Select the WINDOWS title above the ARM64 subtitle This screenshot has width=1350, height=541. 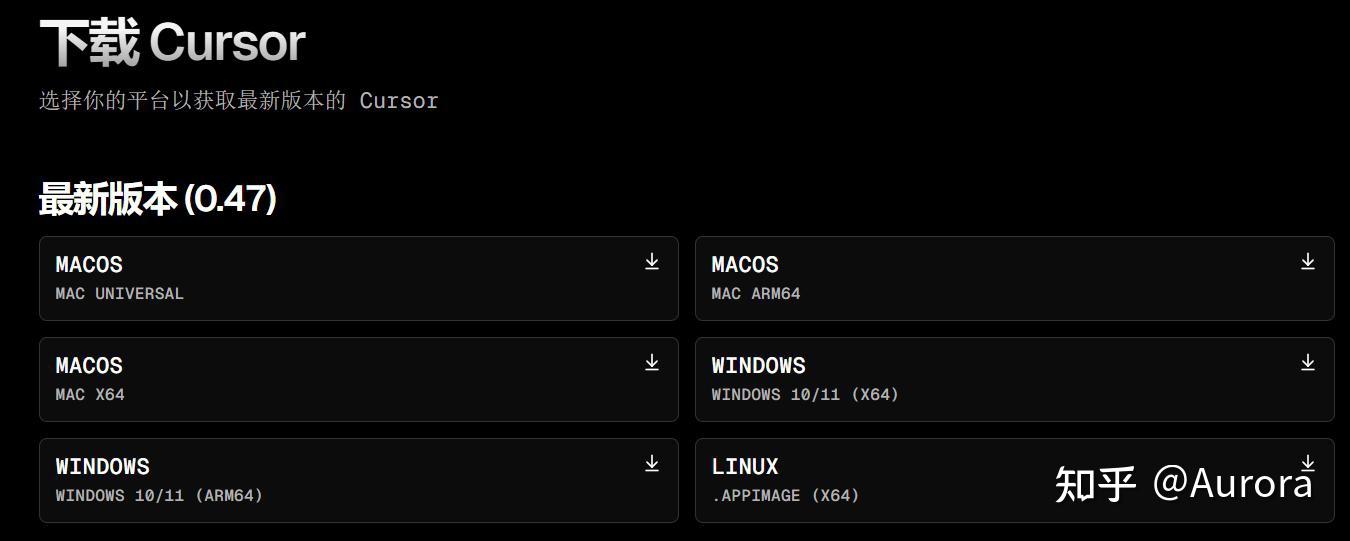point(102,467)
